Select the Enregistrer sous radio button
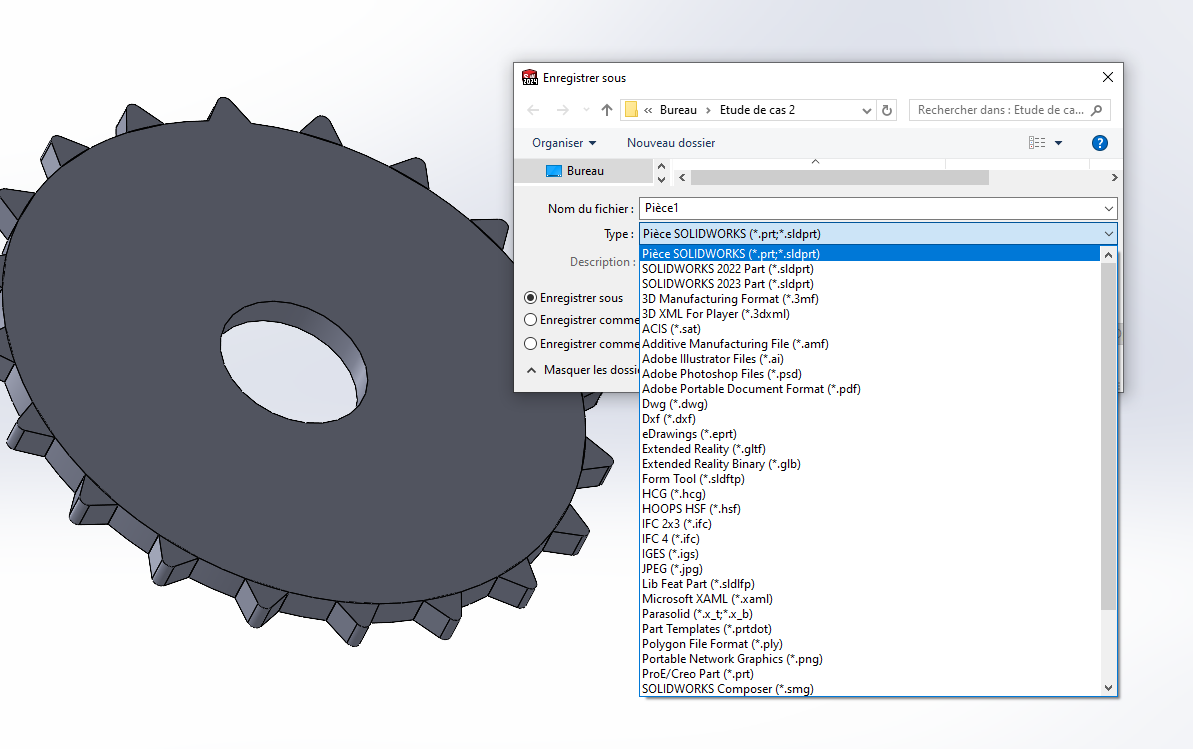Viewport: 1193px width, 749px height. (530, 298)
